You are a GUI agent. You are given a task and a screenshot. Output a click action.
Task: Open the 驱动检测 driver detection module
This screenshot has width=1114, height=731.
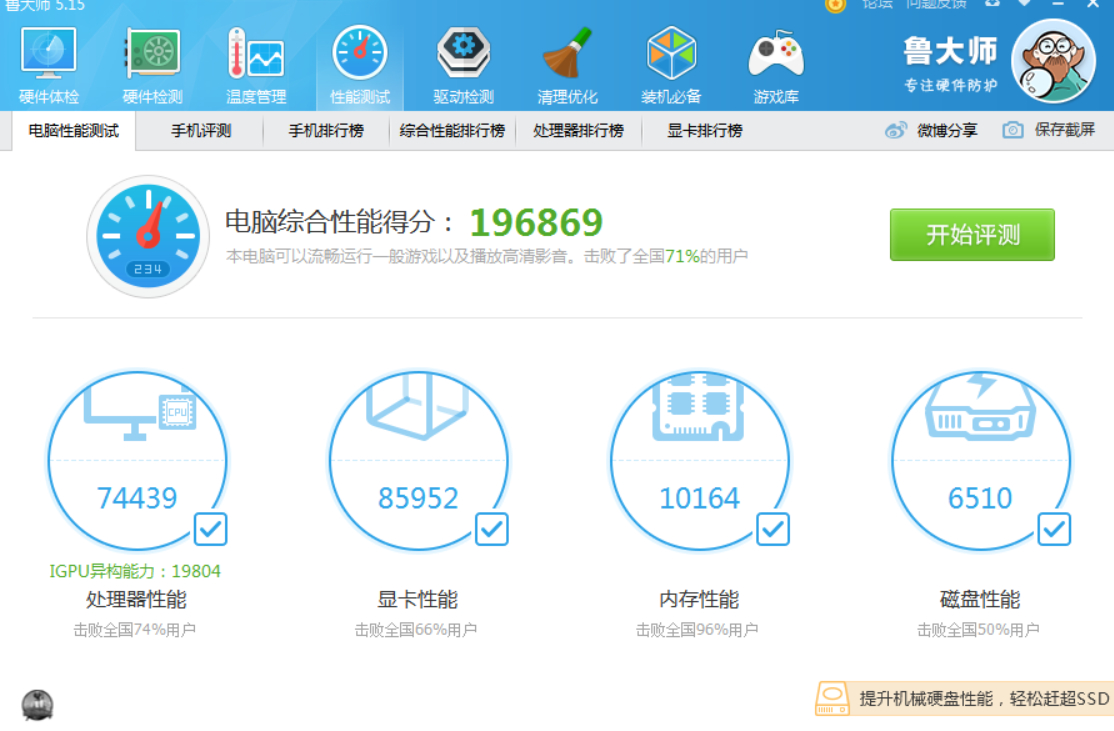463,66
